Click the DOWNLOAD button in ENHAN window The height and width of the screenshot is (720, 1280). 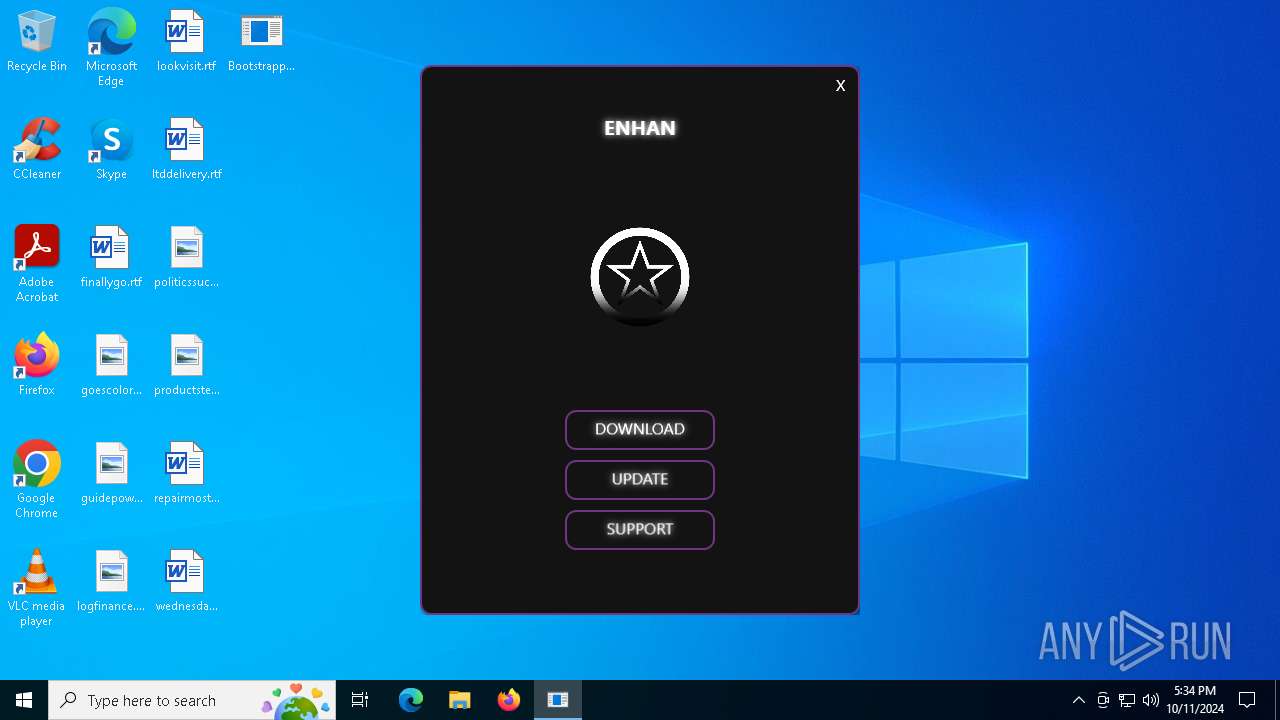pyautogui.click(x=640, y=430)
